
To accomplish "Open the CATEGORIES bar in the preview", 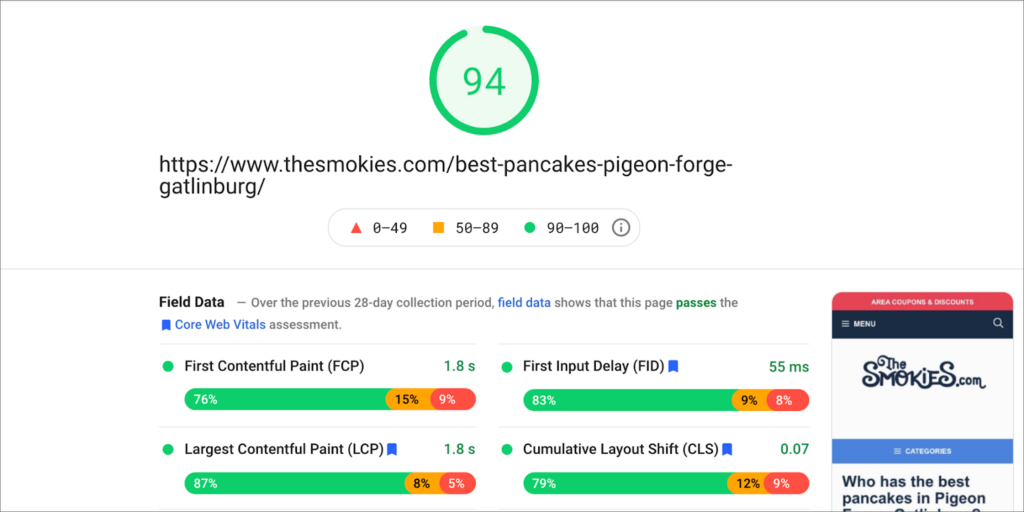I will [x=922, y=451].
